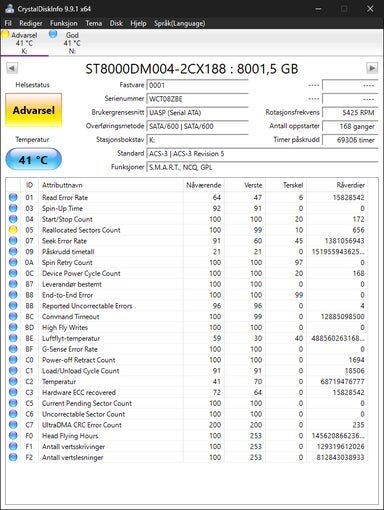Click the blue status icon for Start/Stop Count
Viewport: 384px width, 510px height.
click(13, 219)
